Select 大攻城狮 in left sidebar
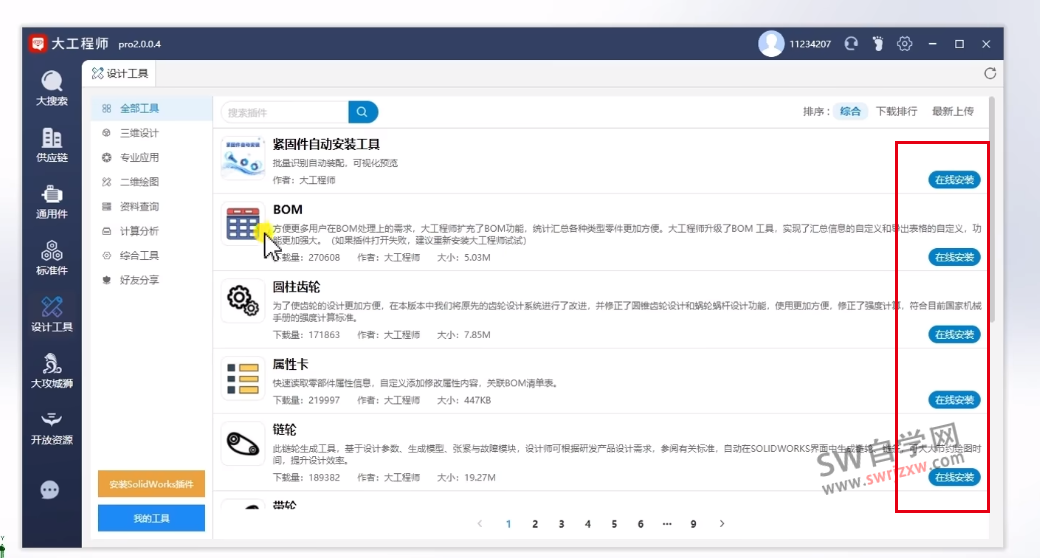The height and width of the screenshot is (558, 1040). coord(51,370)
